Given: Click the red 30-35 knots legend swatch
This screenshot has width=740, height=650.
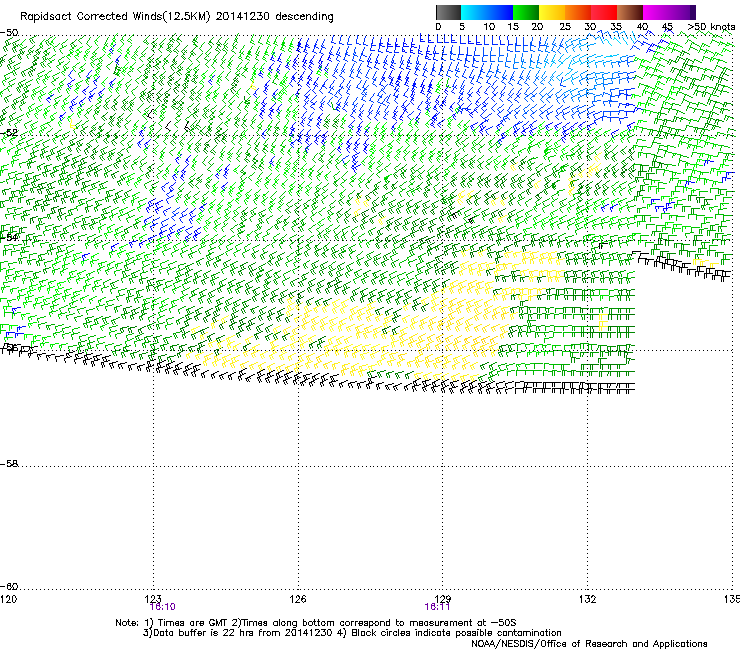Looking at the screenshot, I should [x=604, y=12].
